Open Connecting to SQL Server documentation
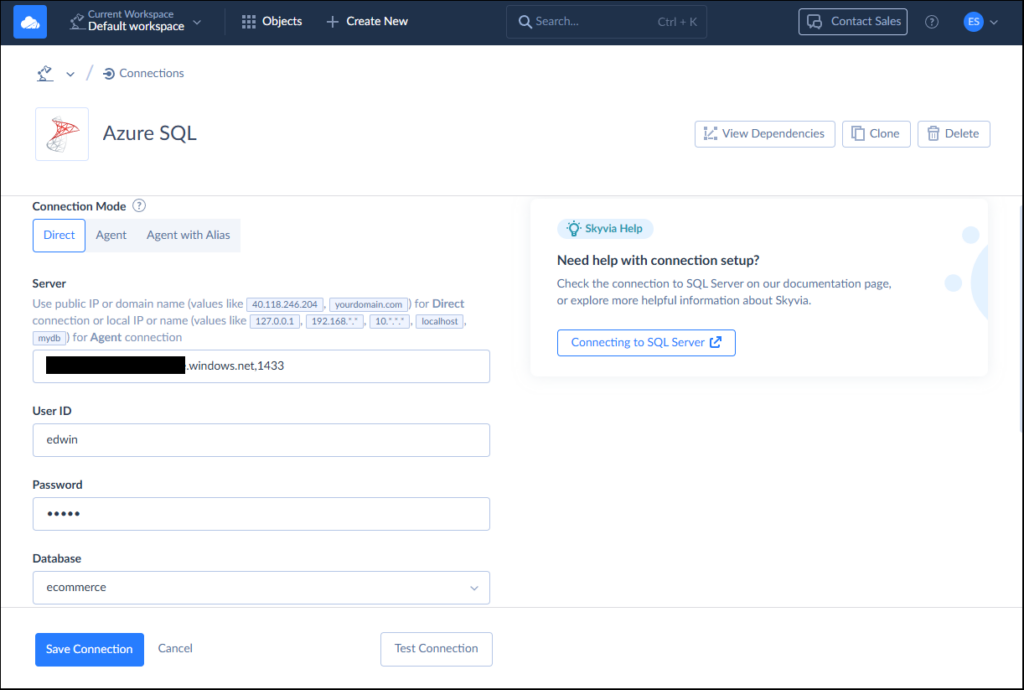 pyautogui.click(x=645, y=342)
